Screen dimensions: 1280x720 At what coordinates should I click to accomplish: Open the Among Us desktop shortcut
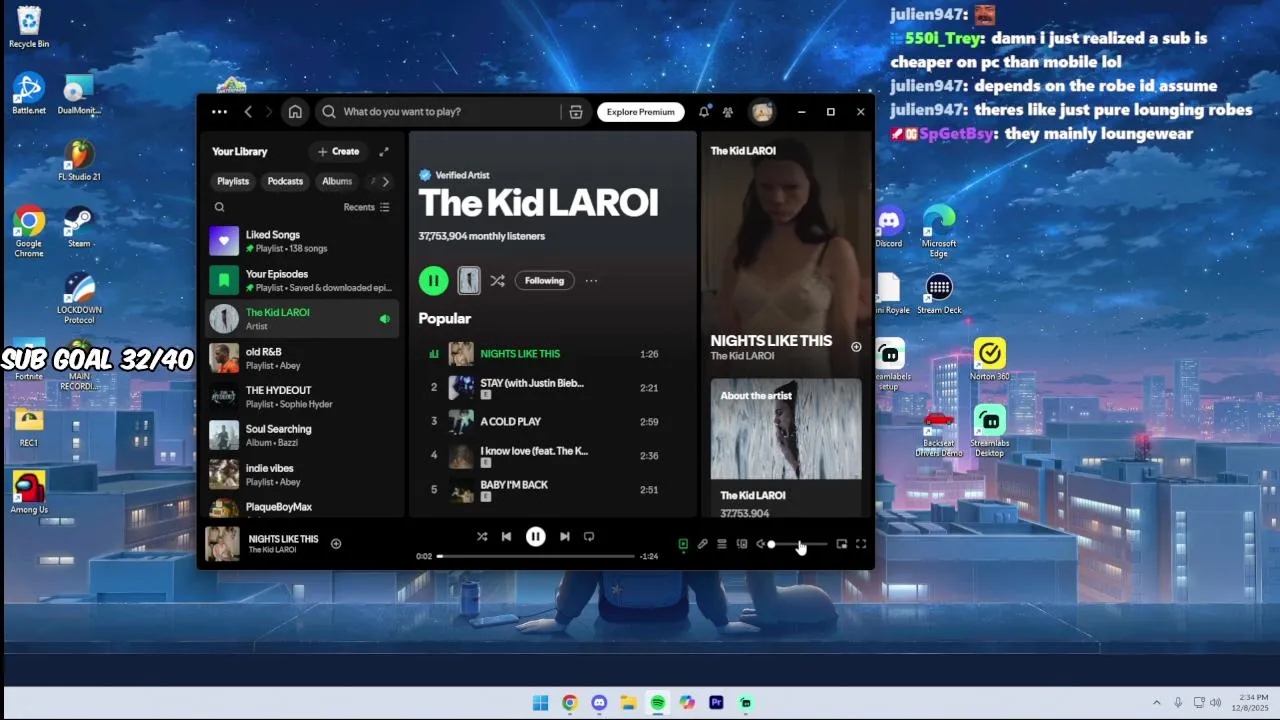[29, 493]
